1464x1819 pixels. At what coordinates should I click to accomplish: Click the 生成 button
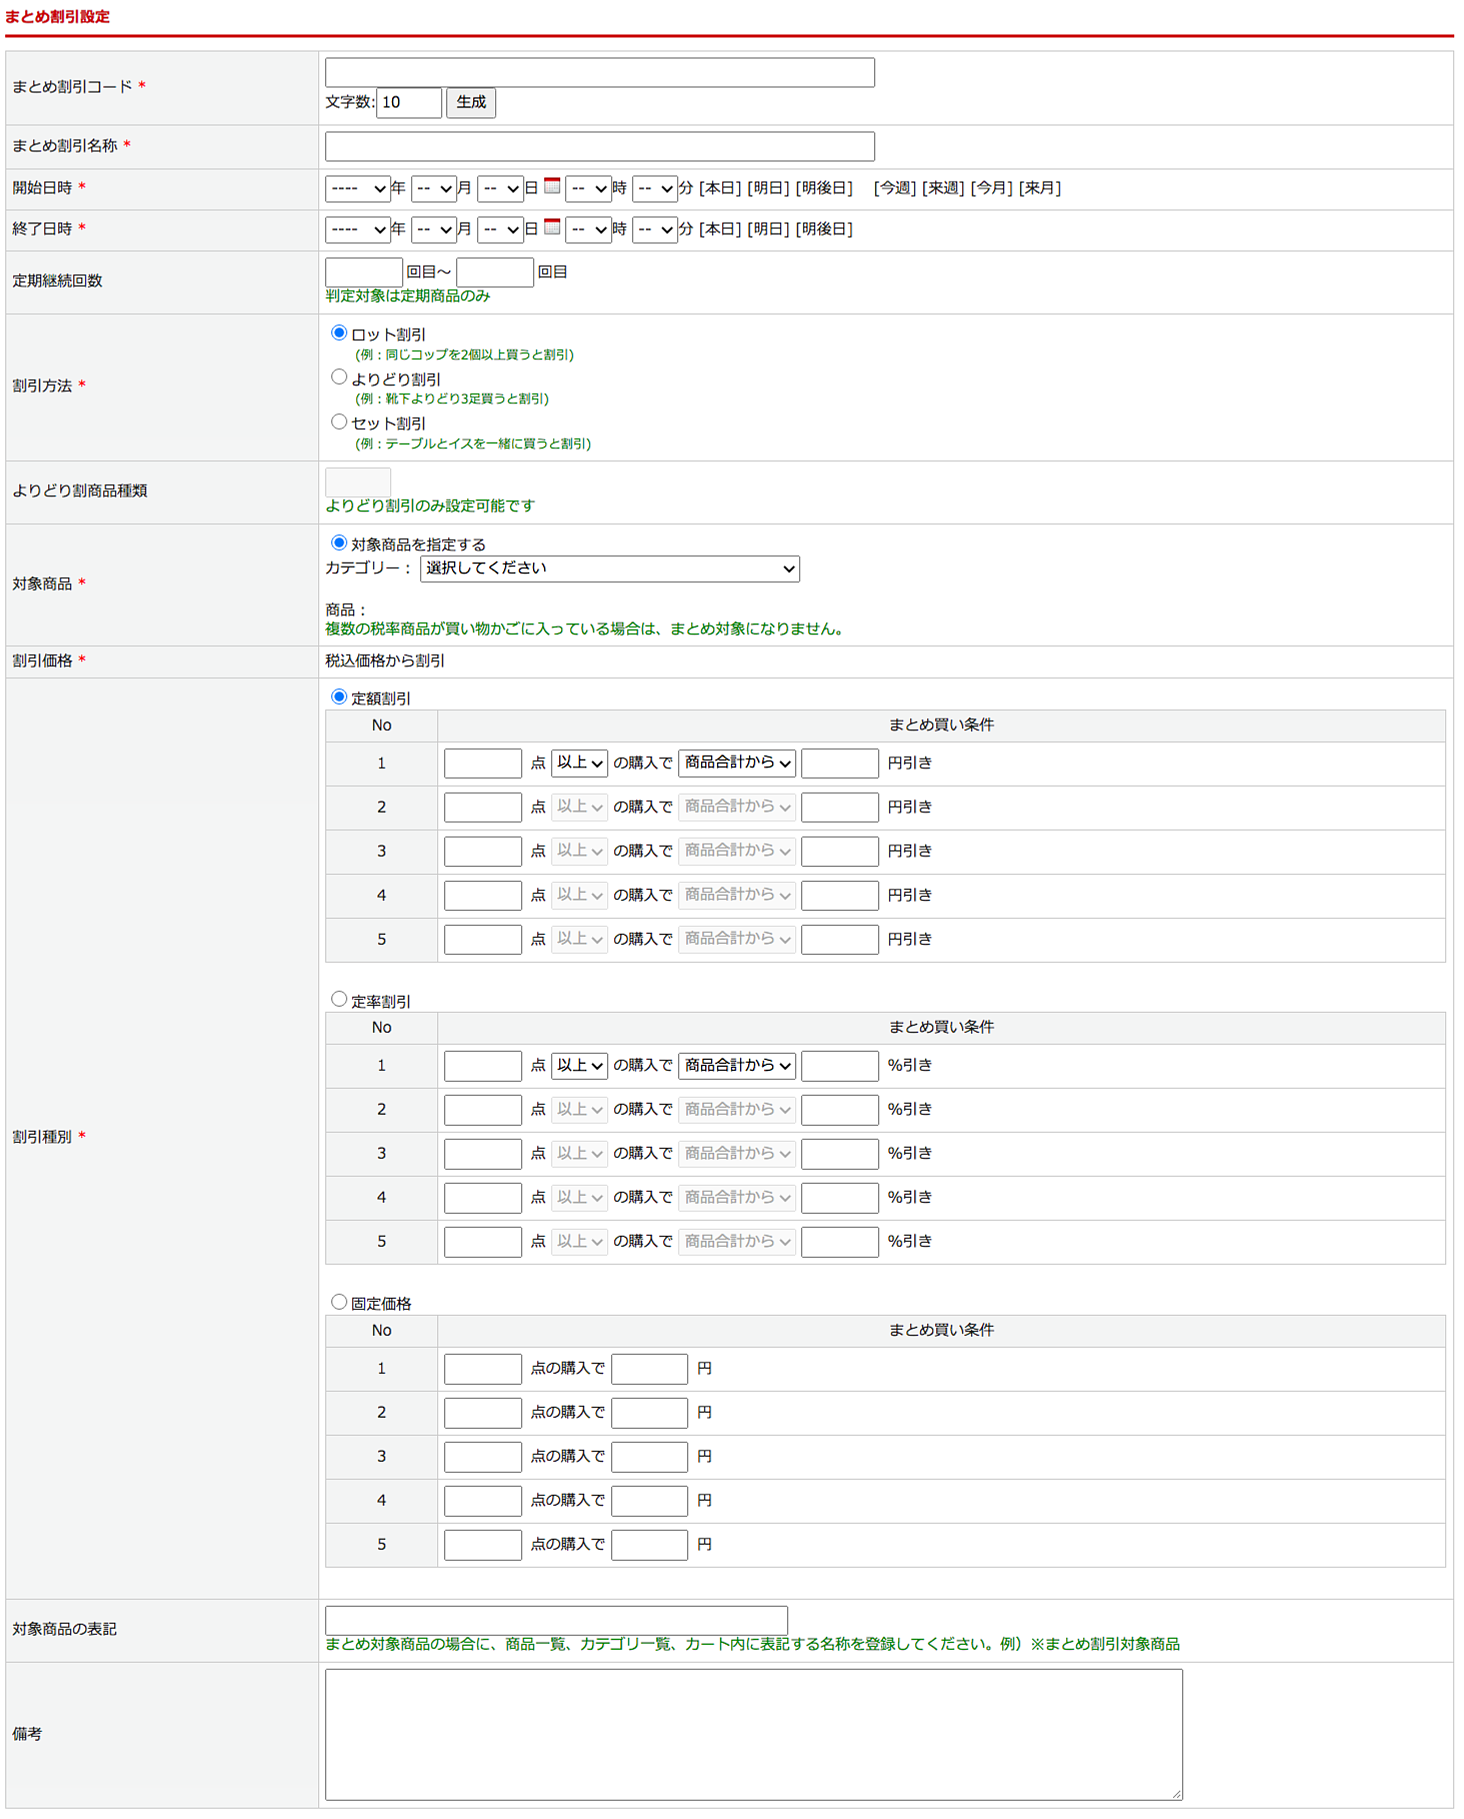tap(471, 102)
